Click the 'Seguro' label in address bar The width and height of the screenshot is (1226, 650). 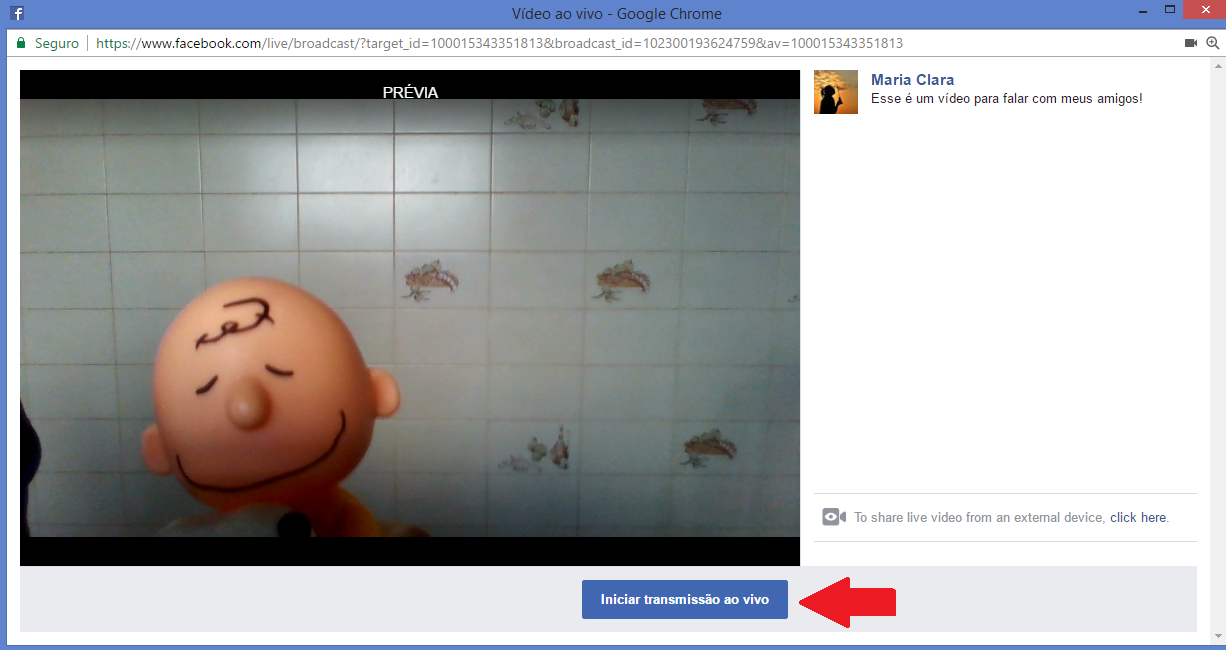click(x=57, y=43)
